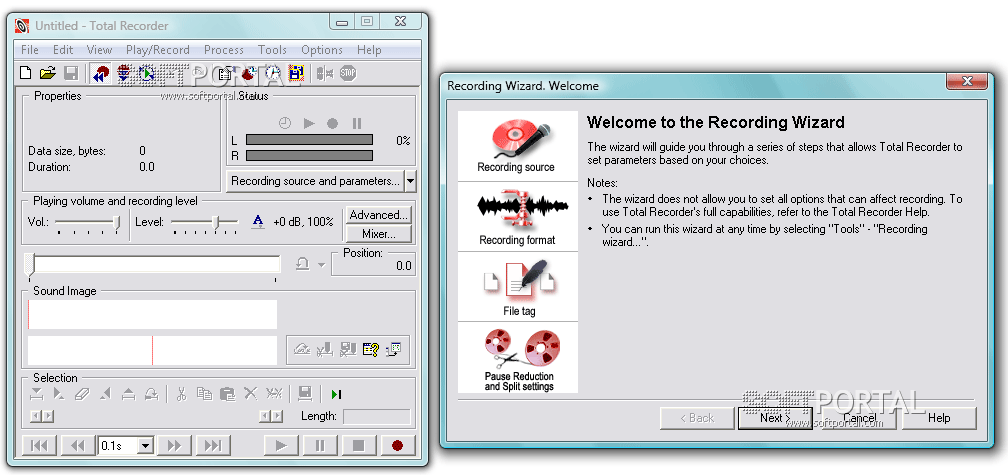Click the STOP sign toolbar icon
Image resolution: width=1008 pixels, height=475 pixels.
coord(348,73)
